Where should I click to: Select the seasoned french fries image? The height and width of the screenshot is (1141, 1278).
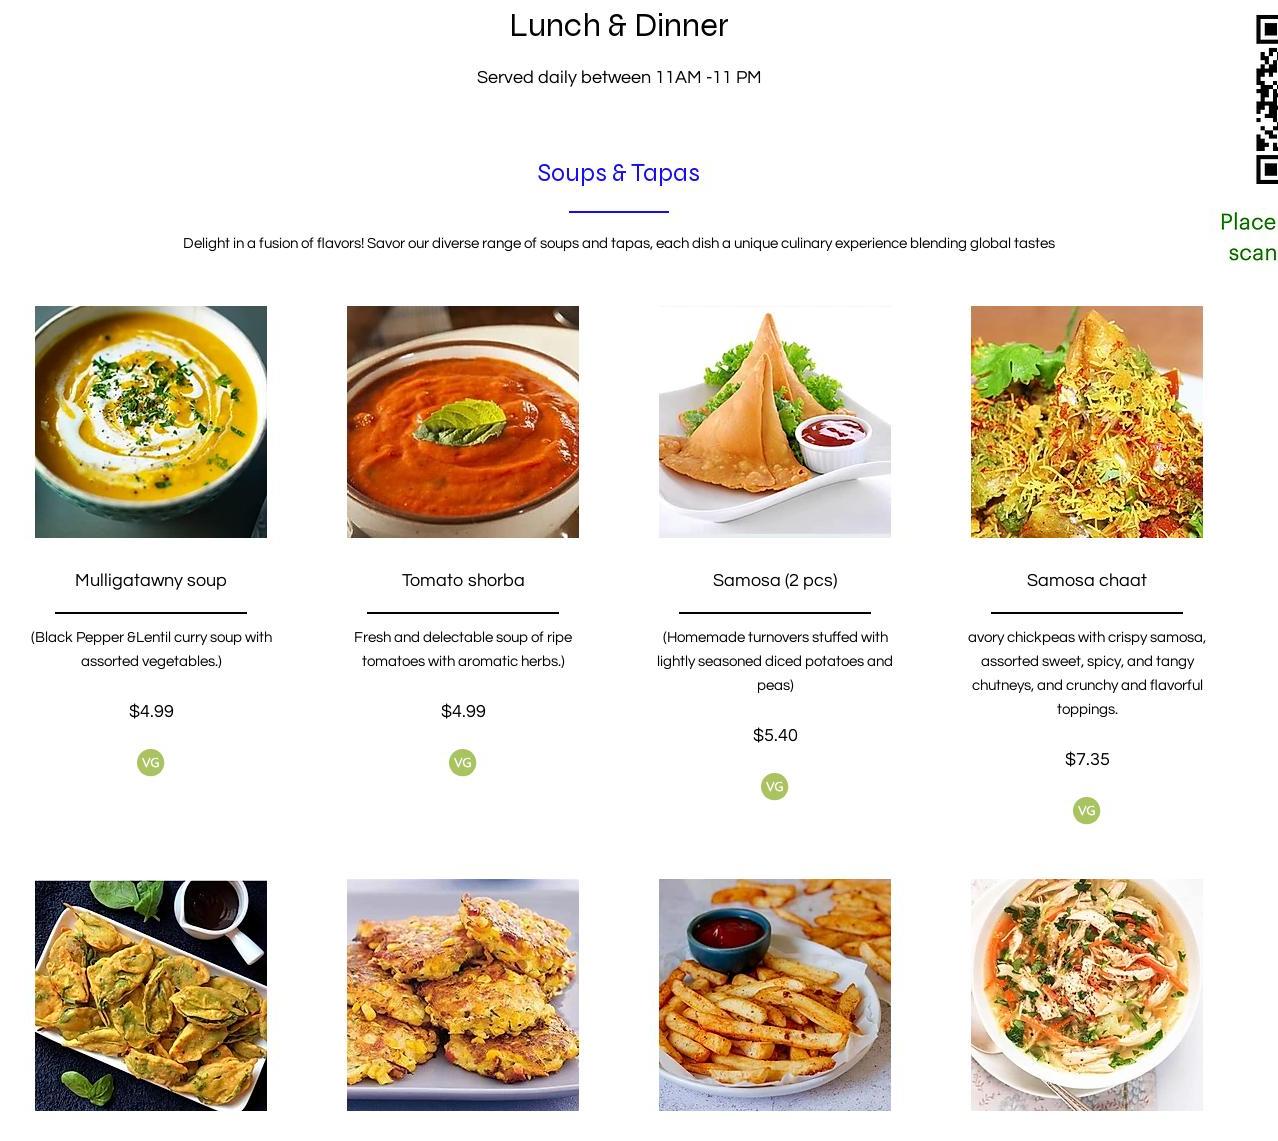tap(775, 995)
